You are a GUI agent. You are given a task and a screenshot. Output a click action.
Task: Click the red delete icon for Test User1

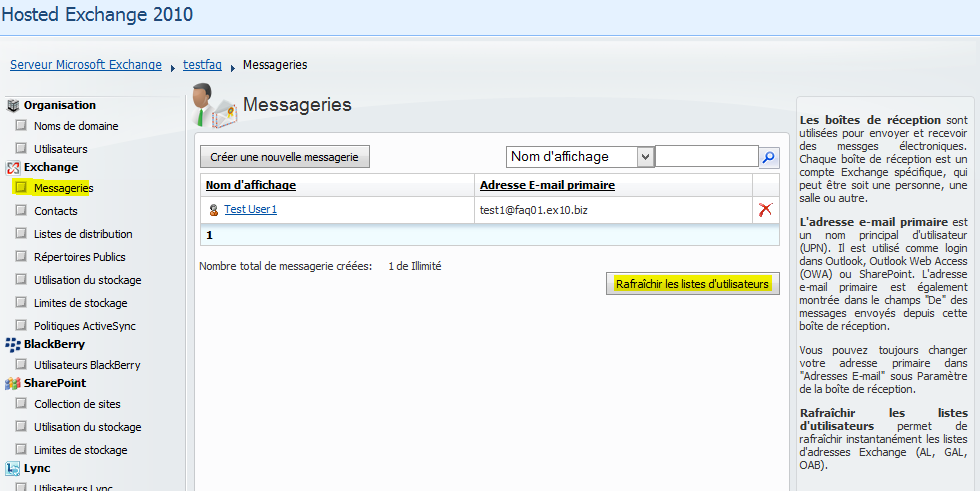(x=766, y=210)
